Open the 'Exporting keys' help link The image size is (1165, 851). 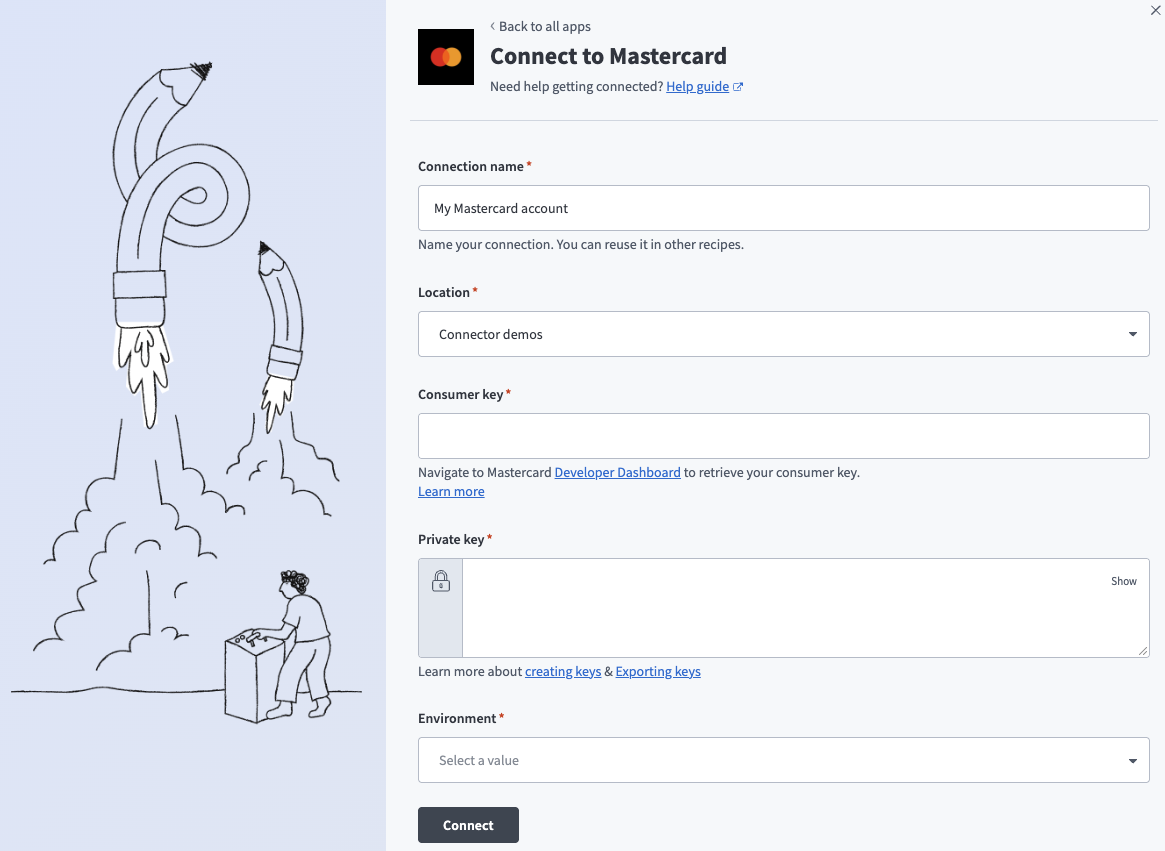(x=658, y=671)
